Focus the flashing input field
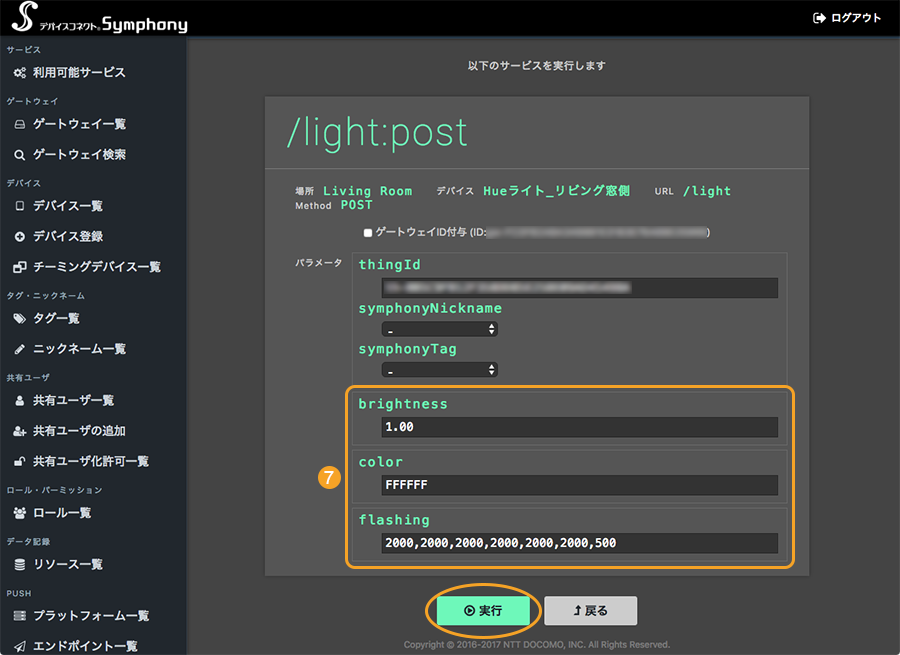Viewport: 900px width, 655px height. pos(580,543)
